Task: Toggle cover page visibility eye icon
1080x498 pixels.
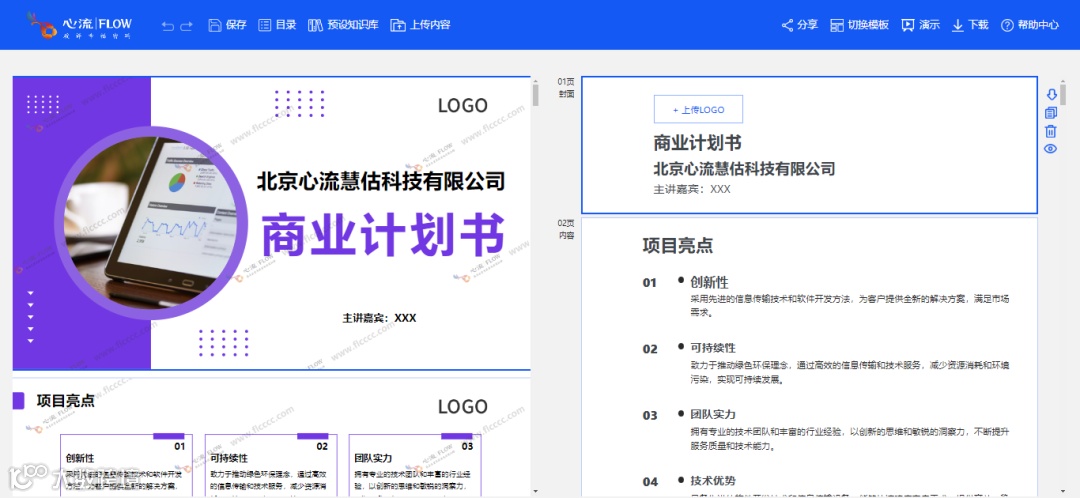Action: pos(1050,149)
